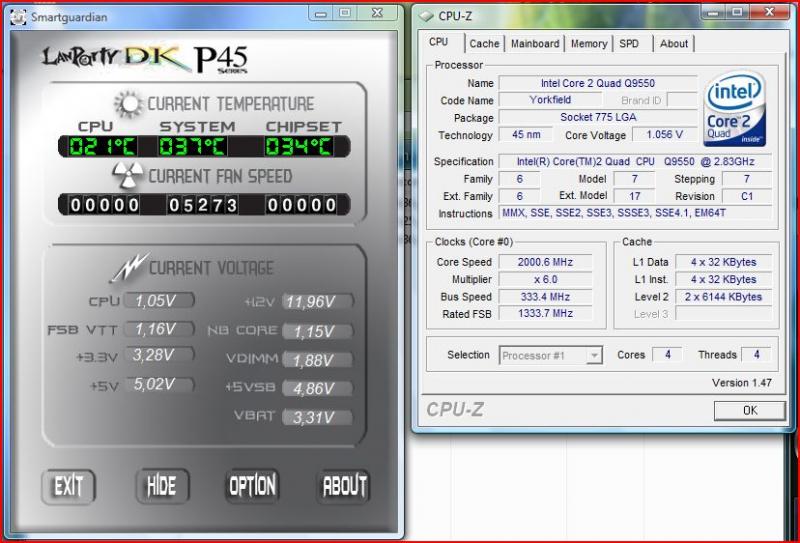Viewport: 800px width, 543px height.
Task: Open the CPU tab in CPU-Z
Action: click(439, 42)
